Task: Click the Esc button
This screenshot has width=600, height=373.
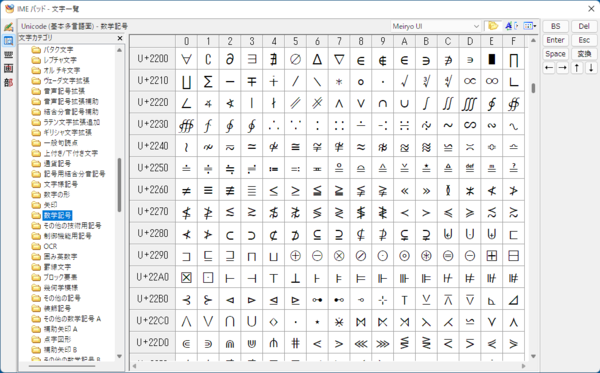Action: (584, 40)
